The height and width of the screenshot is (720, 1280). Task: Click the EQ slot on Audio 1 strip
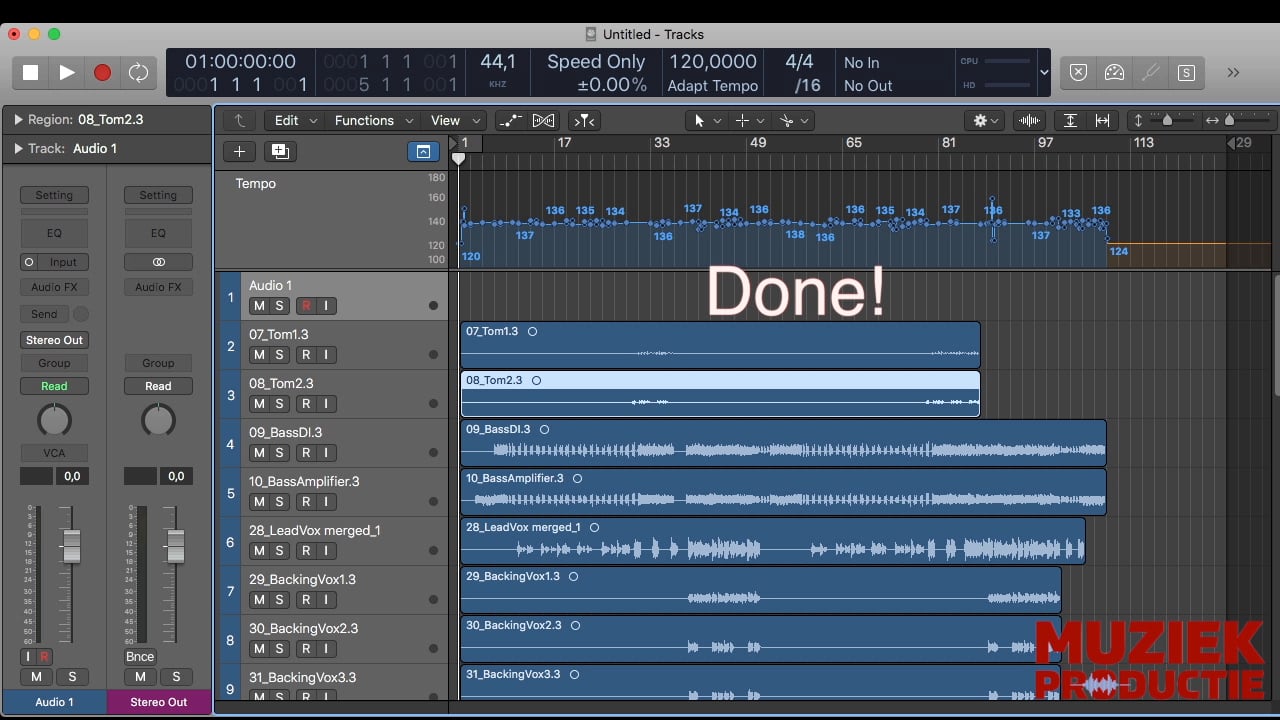coord(54,233)
